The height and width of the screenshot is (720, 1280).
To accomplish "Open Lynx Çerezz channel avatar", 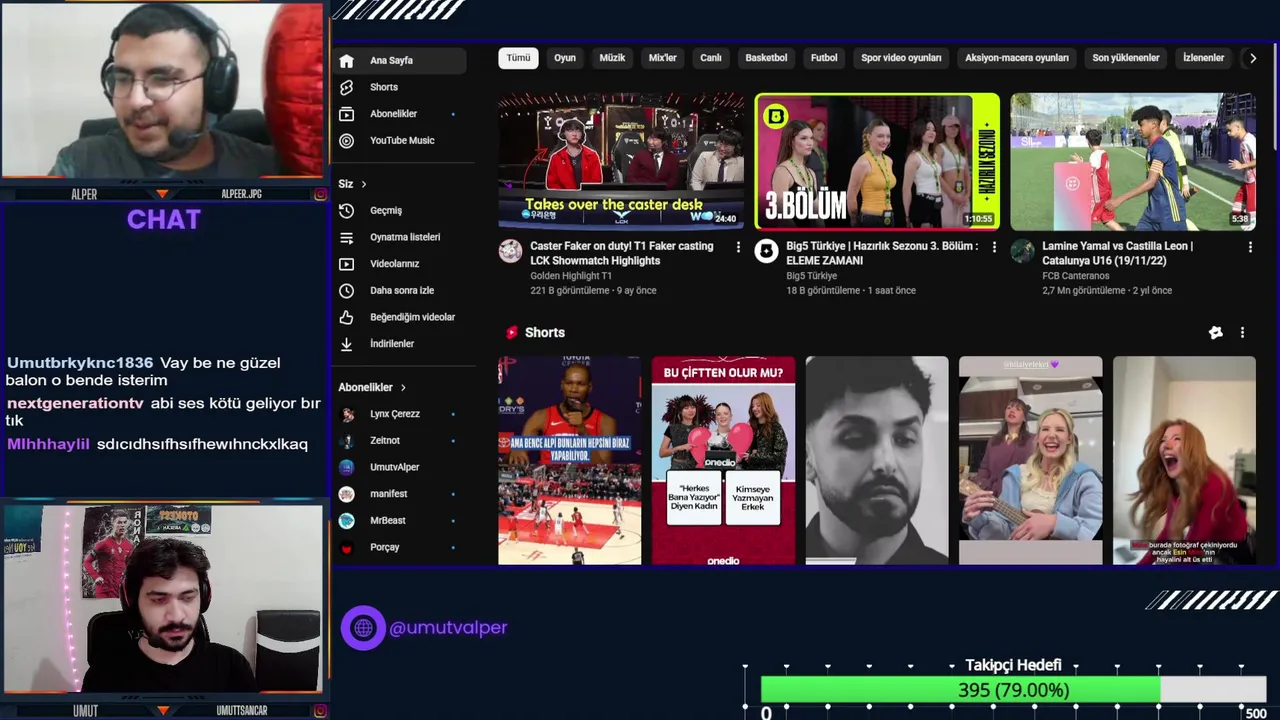I will 346,414.
